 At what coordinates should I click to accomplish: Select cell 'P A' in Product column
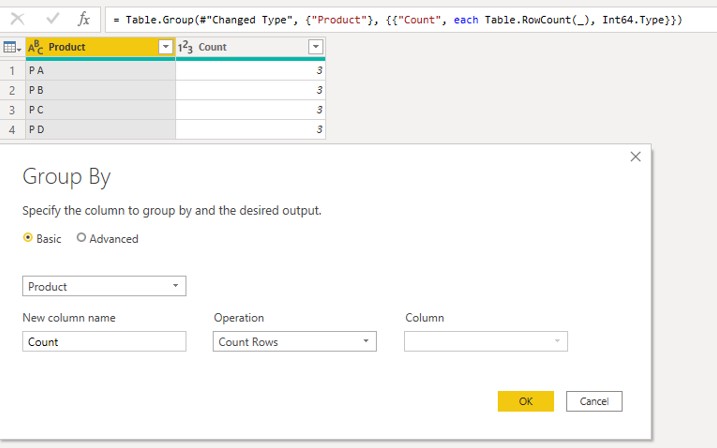(101, 70)
